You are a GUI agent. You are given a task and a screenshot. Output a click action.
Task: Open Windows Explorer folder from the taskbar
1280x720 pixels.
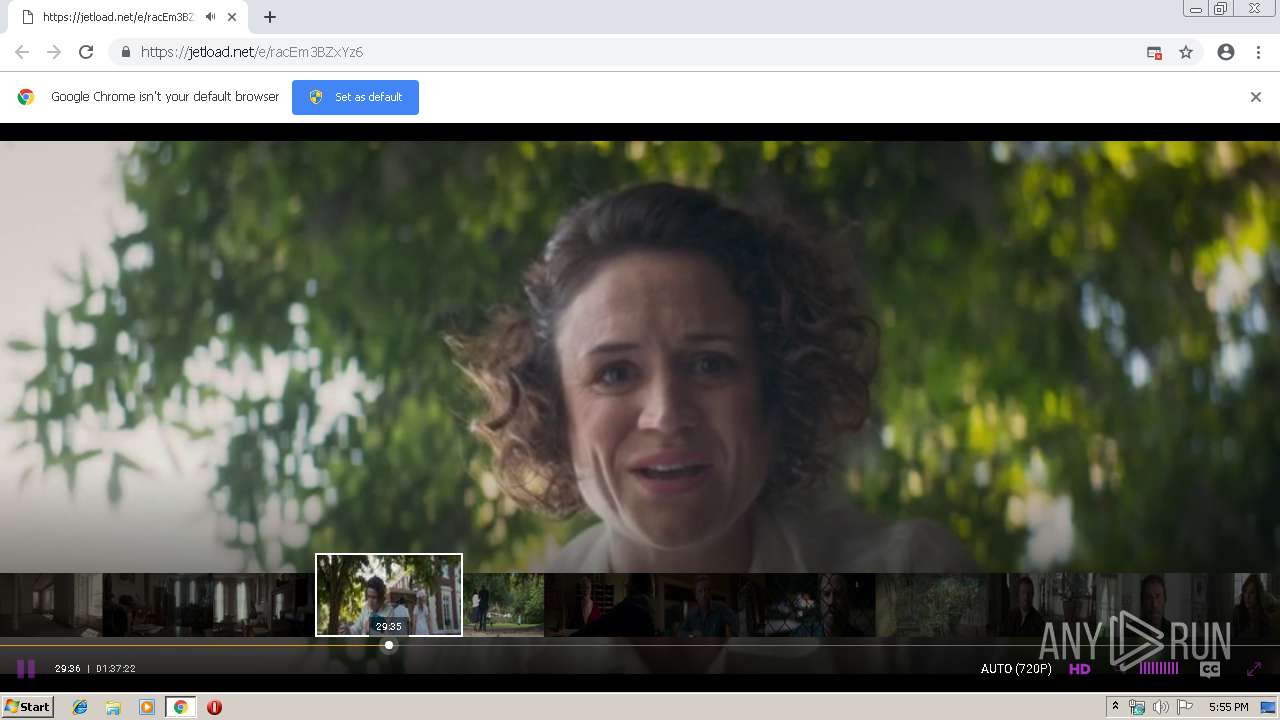(x=113, y=707)
